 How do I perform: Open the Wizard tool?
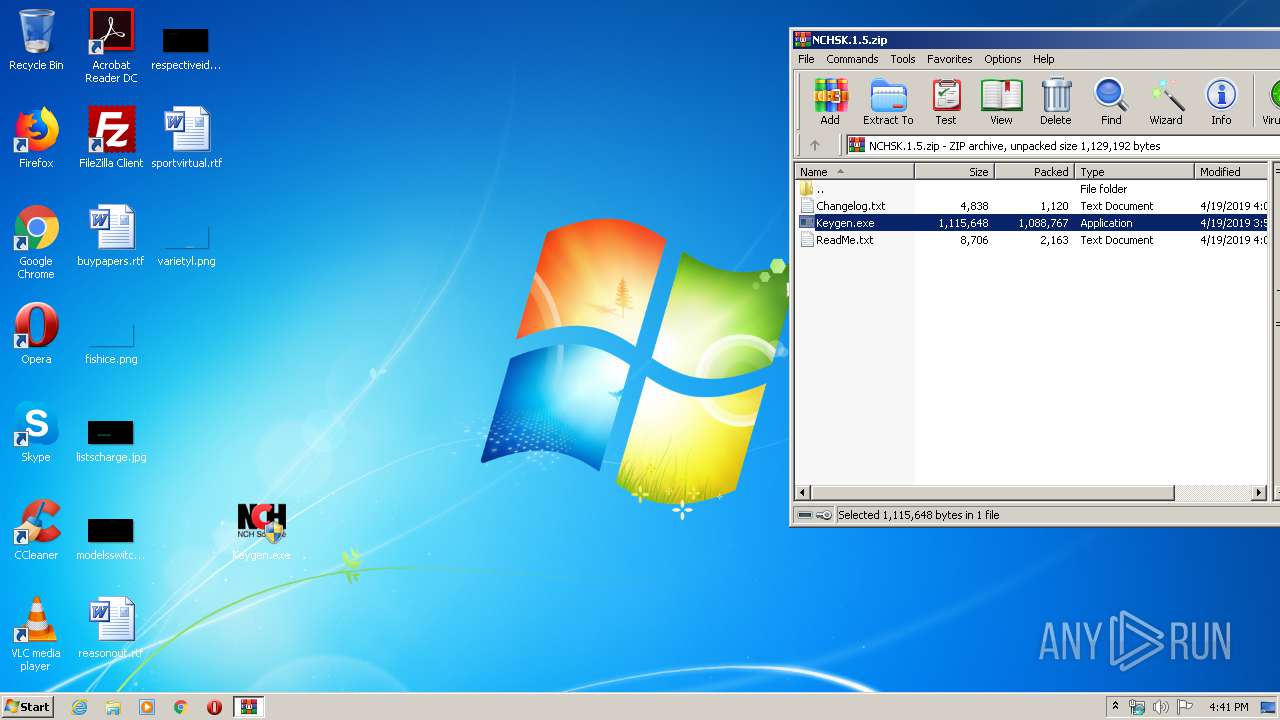[x=1166, y=102]
